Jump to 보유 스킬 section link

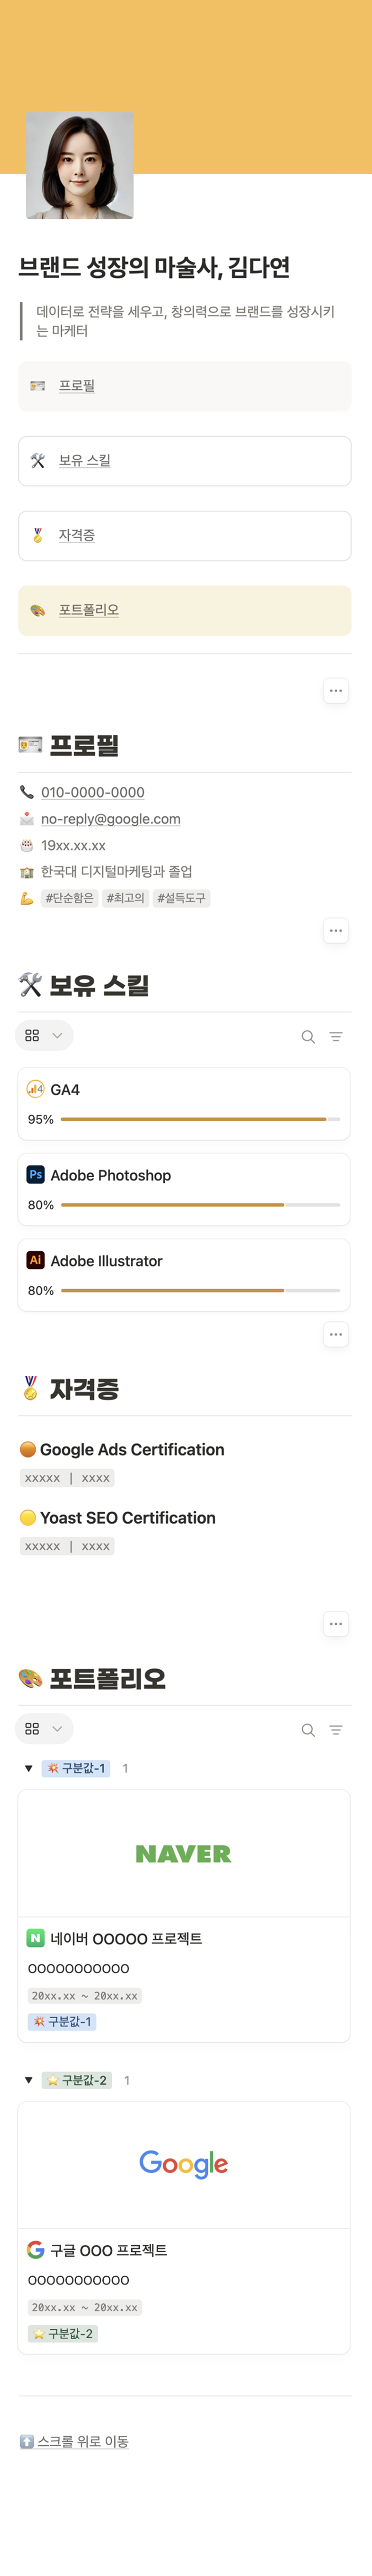click(84, 461)
